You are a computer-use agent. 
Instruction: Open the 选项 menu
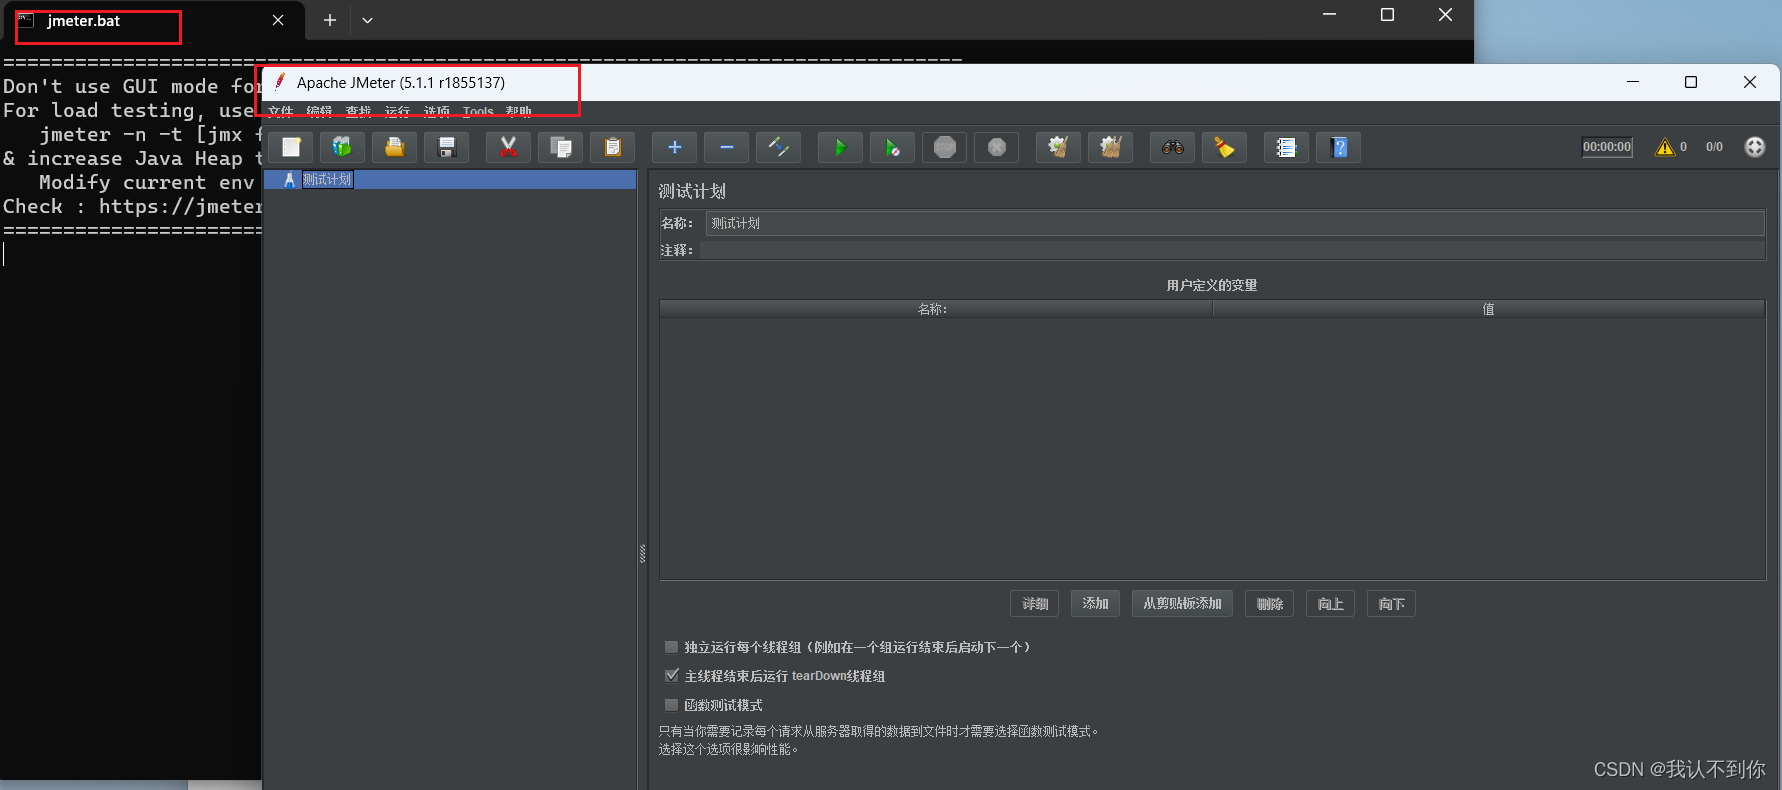coord(436,110)
